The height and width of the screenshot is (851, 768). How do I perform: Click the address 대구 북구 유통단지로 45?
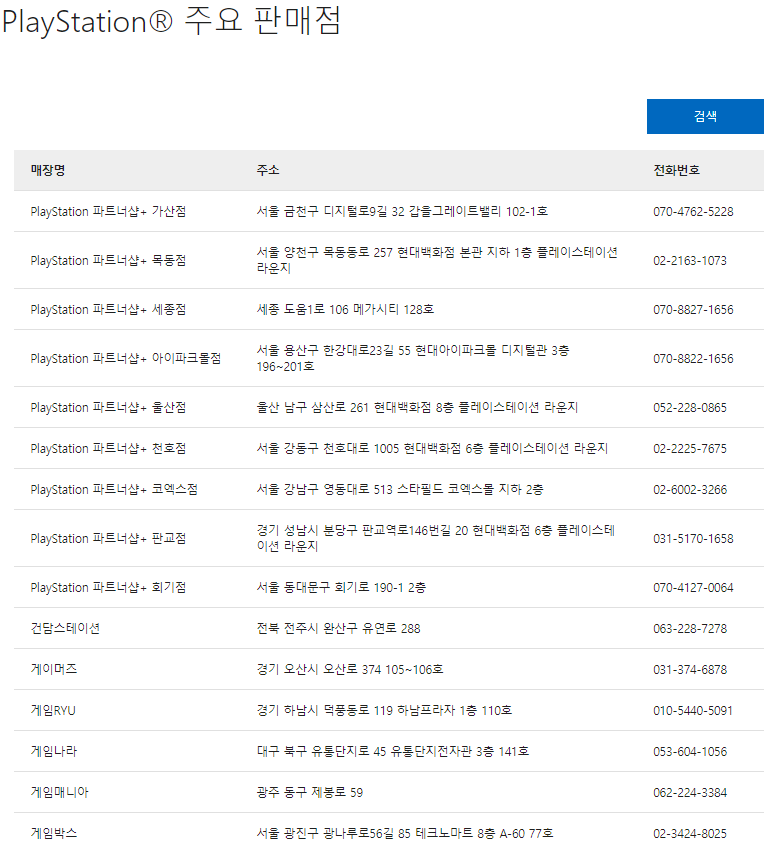click(393, 751)
